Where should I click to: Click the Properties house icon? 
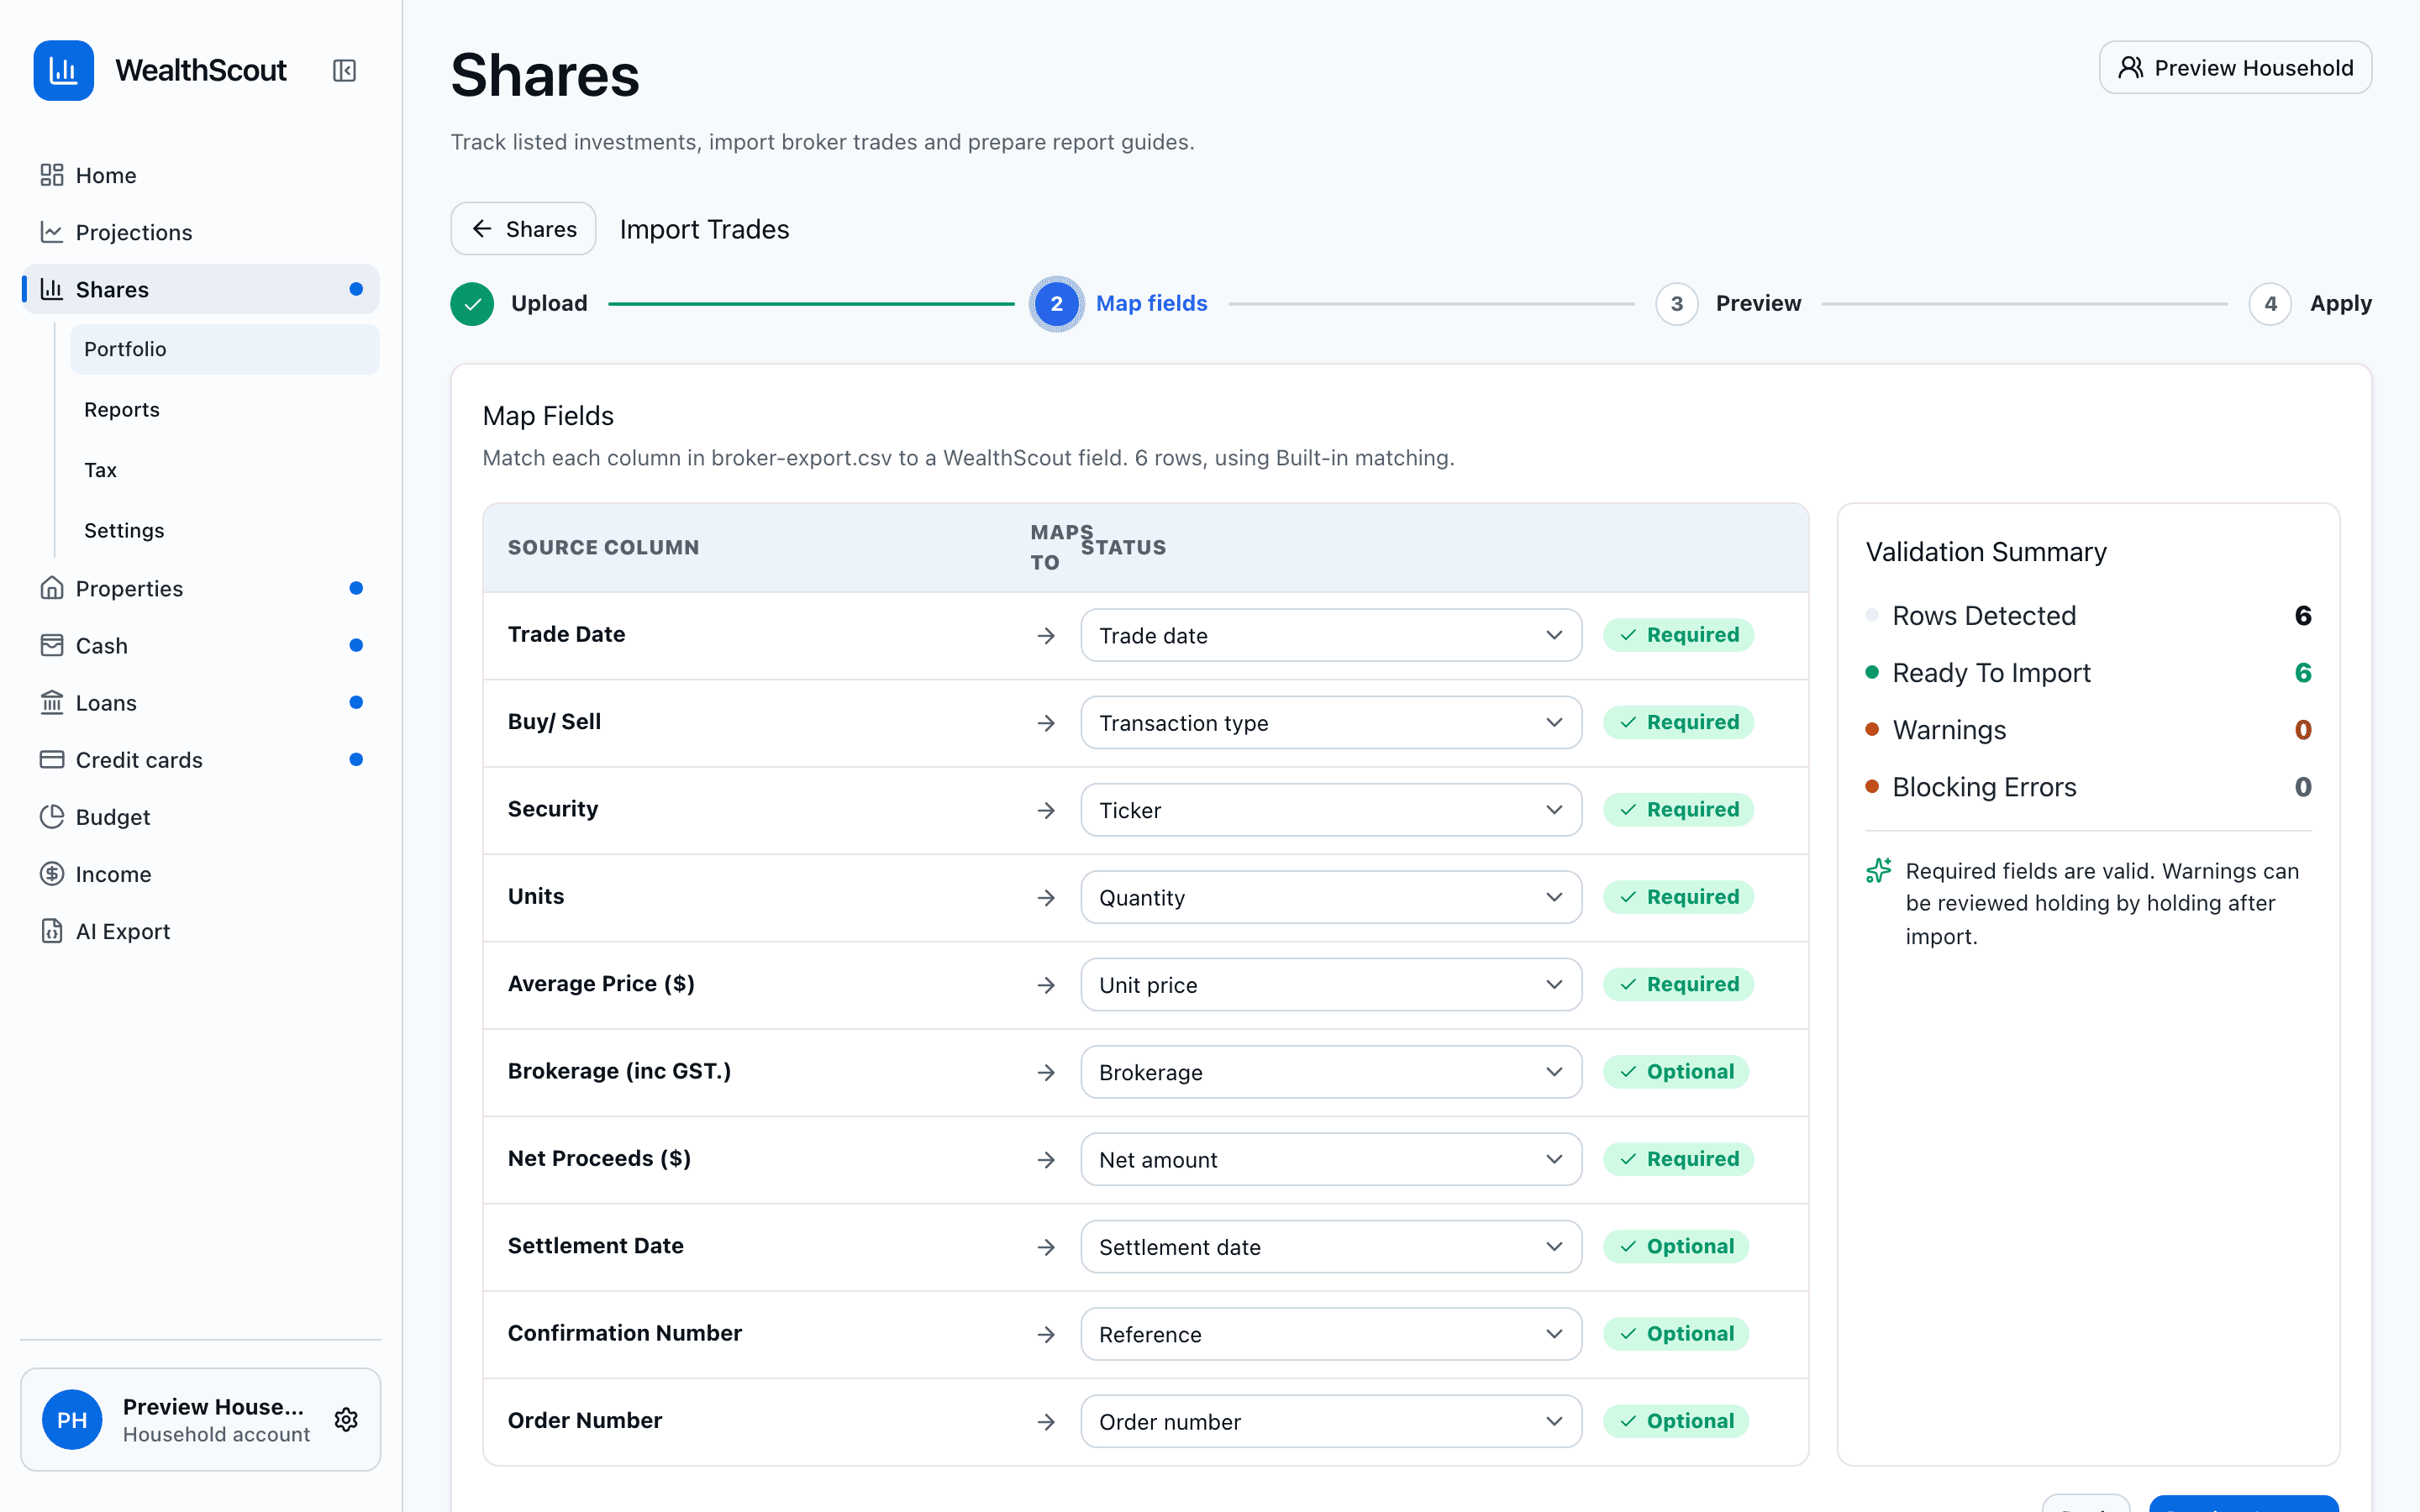click(52, 588)
